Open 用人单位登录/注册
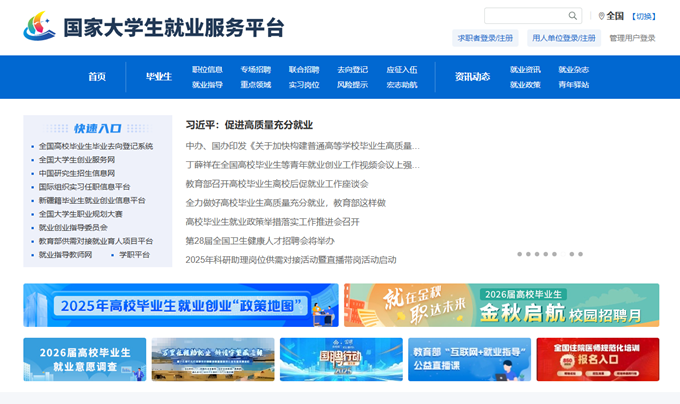The height and width of the screenshot is (404, 680). 564,38
